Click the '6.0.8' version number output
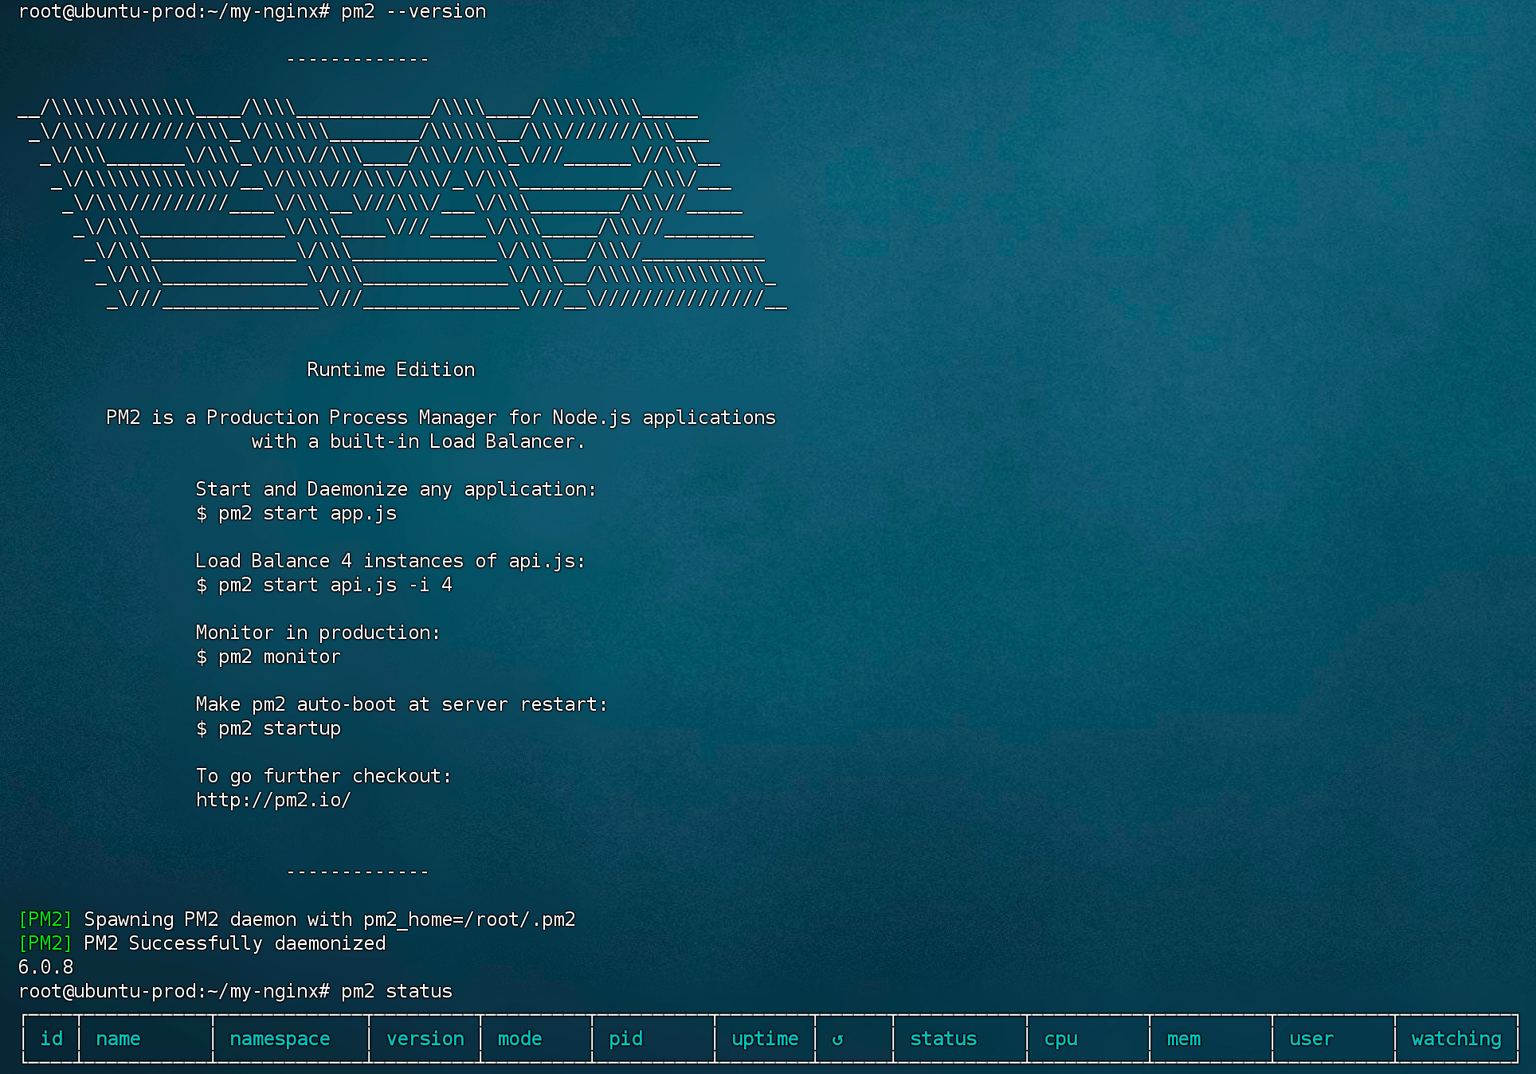The height and width of the screenshot is (1074, 1536). (46, 967)
